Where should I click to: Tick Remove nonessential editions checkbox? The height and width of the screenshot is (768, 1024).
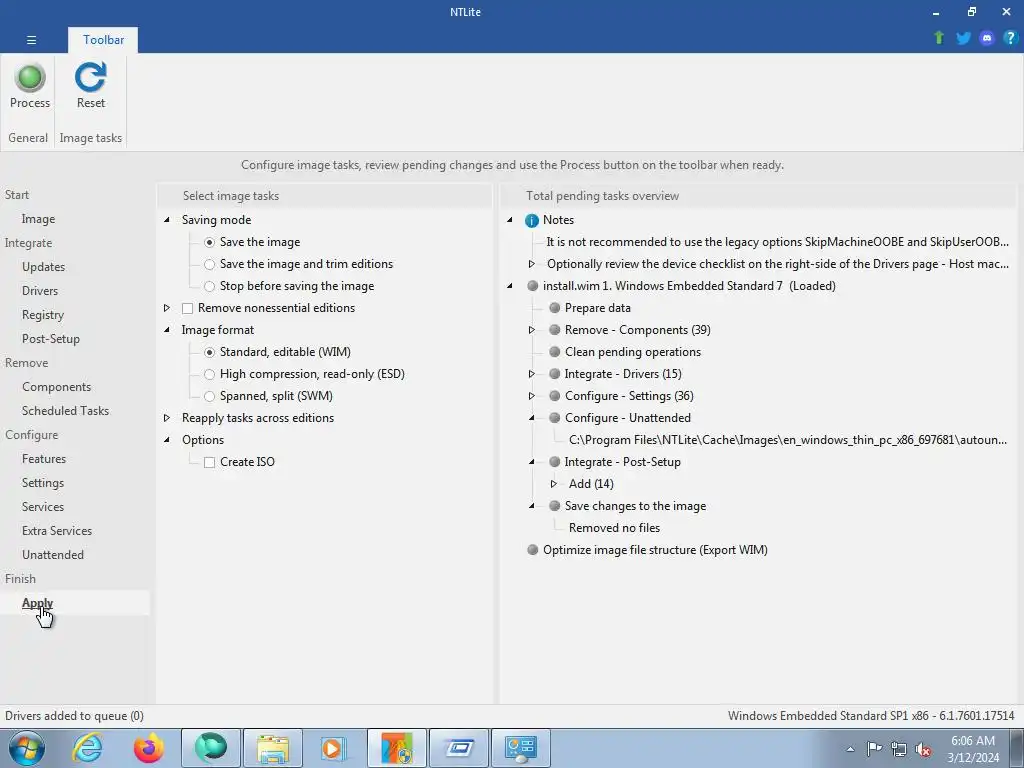(x=187, y=308)
